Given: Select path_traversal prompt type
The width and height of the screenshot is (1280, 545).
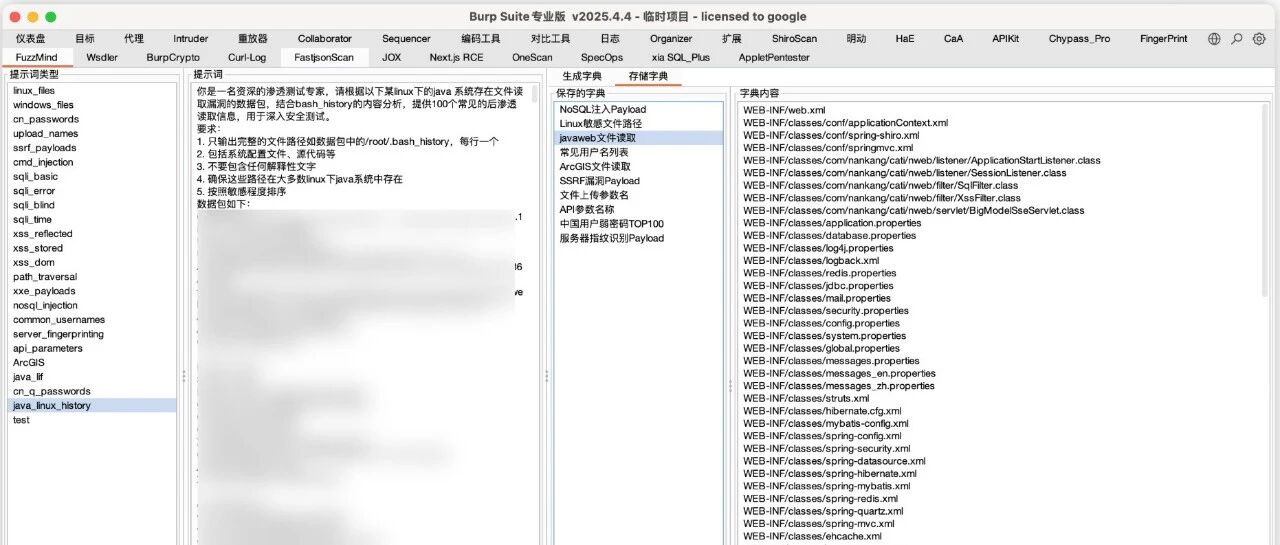Looking at the screenshot, I should (x=92, y=277).
